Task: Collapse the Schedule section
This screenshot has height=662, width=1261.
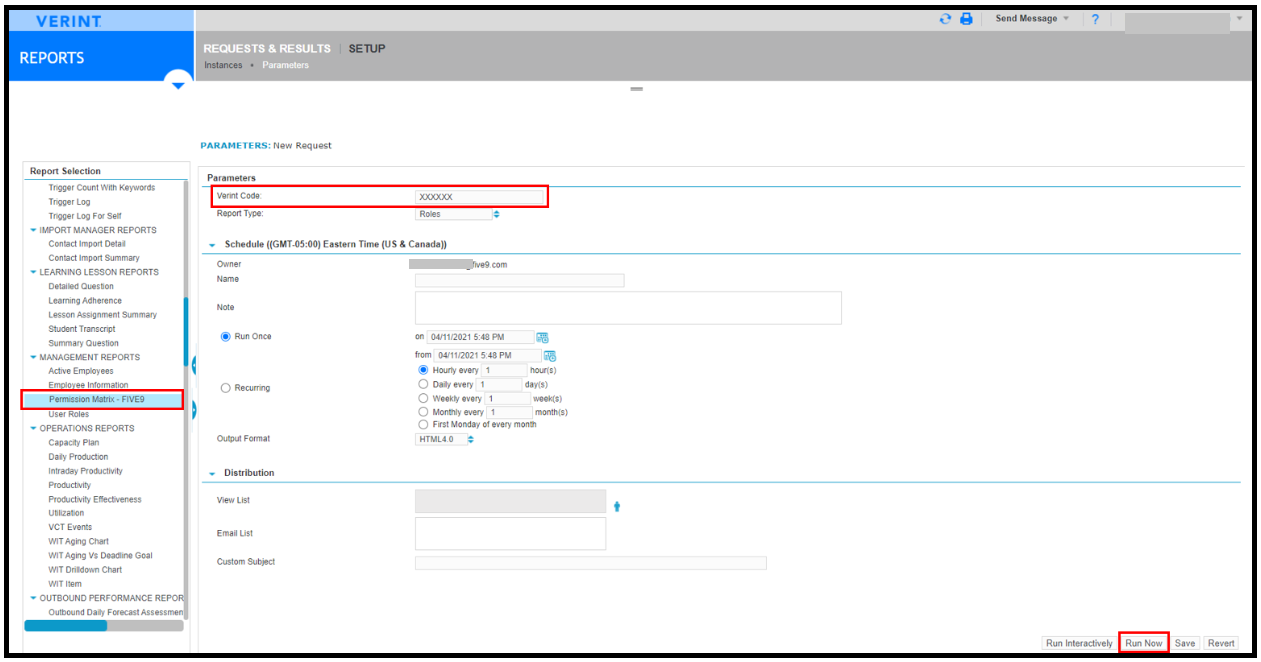Action: [212, 245]
